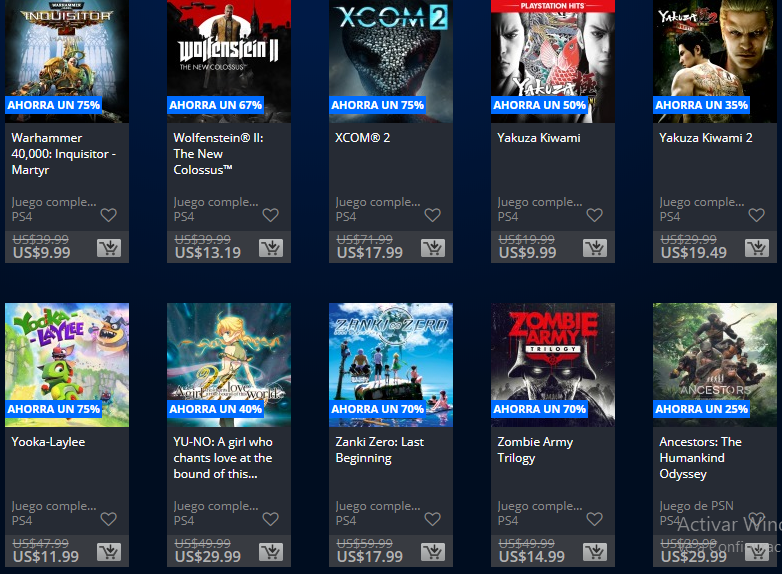Add Warhammer 40,000 Inquisitor Martyr to cart
The height and width of the screenshot is (574, 782).
point(109,248)
